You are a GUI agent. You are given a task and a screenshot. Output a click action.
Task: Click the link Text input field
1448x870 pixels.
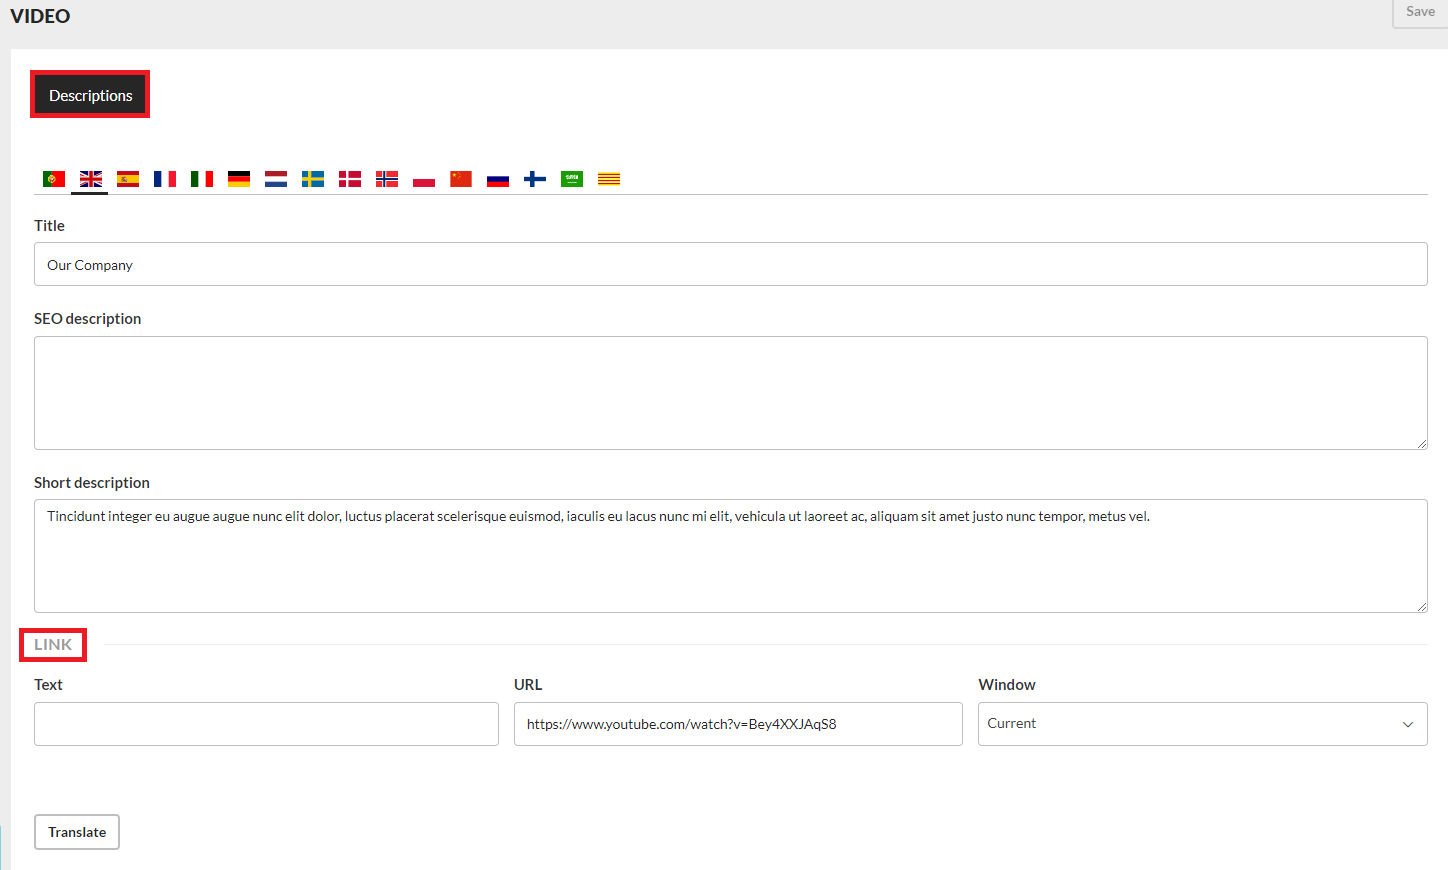266,724
